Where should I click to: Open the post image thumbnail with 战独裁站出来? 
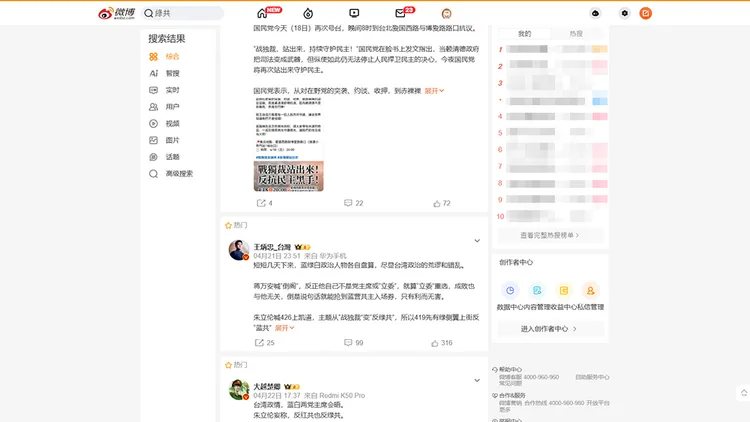click(x=288, y=144)
